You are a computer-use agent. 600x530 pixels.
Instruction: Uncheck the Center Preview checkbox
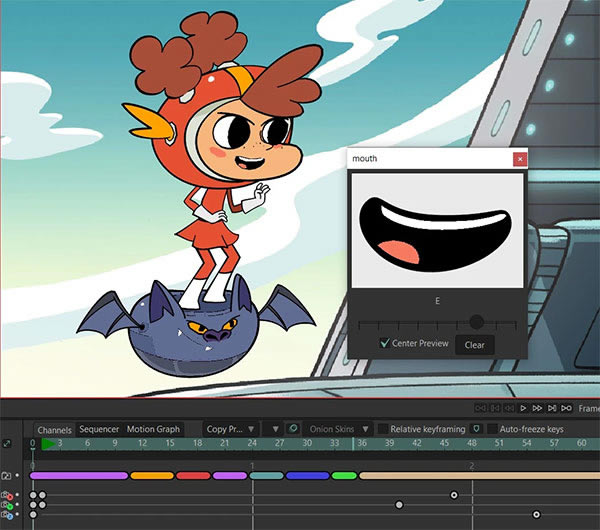coord(385,343)
